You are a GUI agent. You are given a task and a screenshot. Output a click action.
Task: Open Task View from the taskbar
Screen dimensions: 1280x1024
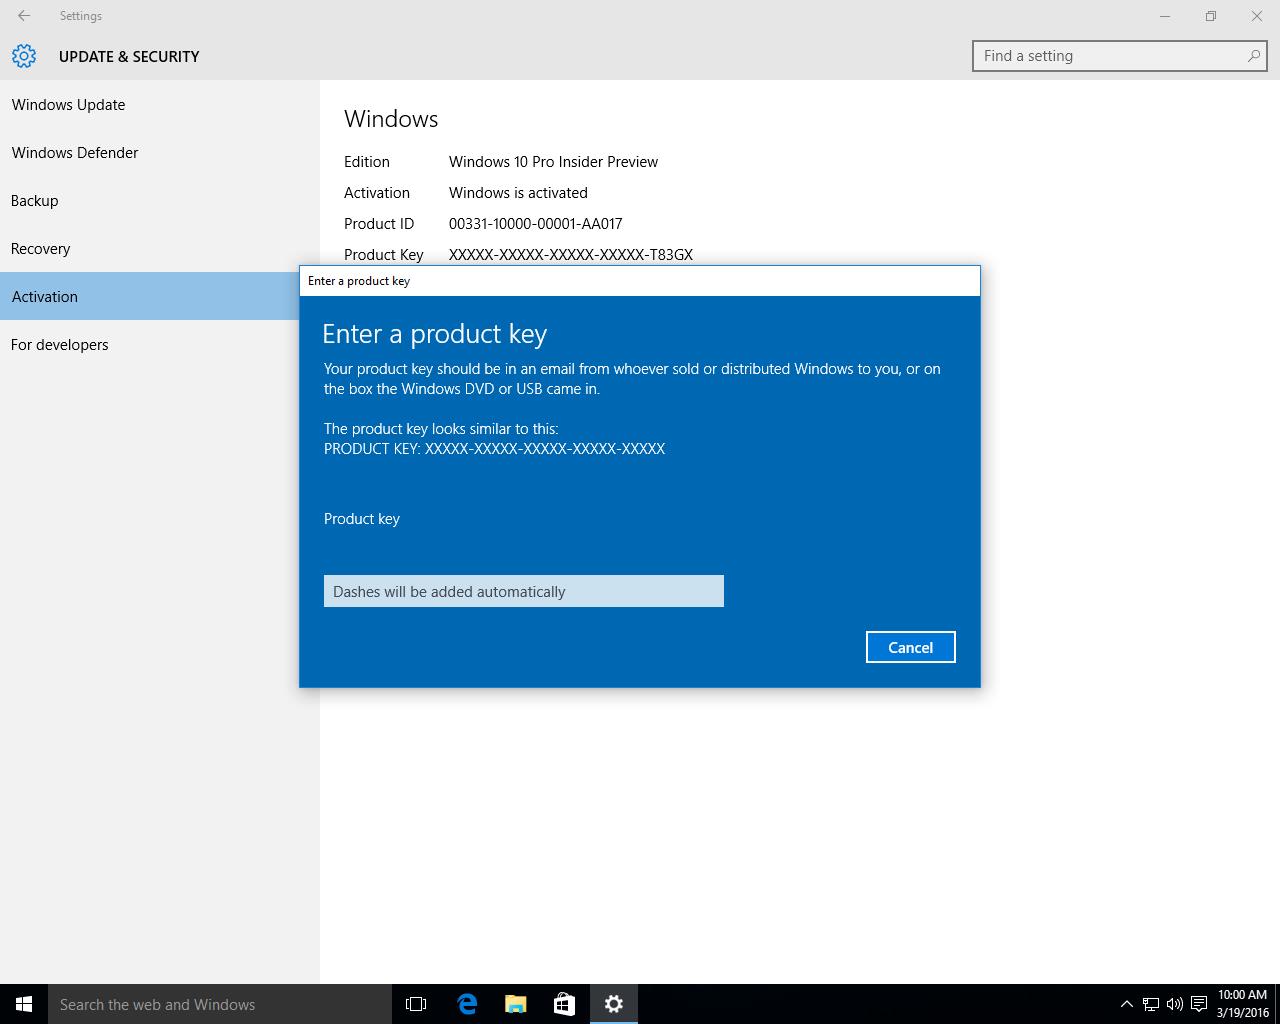(416, 1004)
